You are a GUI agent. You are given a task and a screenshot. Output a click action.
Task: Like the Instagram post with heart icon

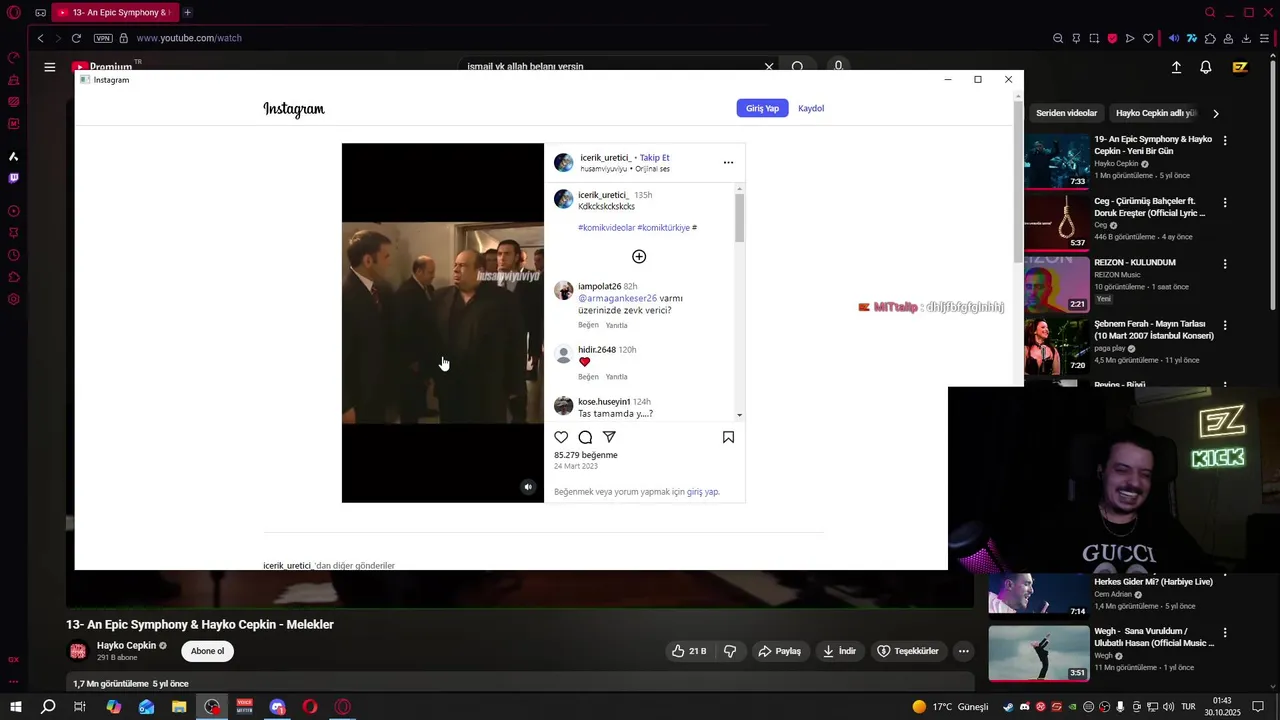coord(561,437)
